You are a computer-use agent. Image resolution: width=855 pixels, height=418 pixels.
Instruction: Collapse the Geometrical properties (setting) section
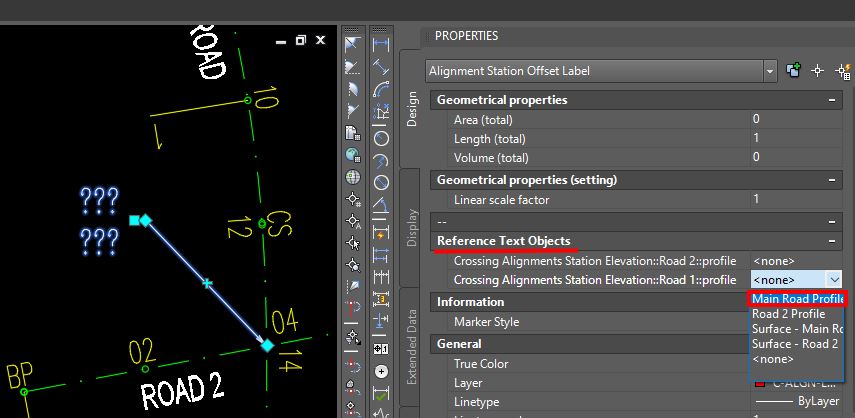tap(832, 180)
